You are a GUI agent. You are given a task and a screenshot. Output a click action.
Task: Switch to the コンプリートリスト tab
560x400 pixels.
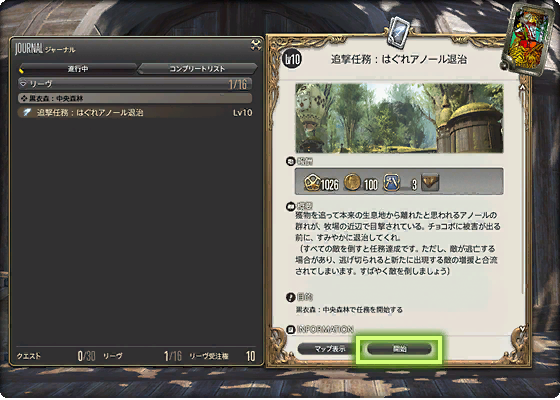(x=197, y=69)
